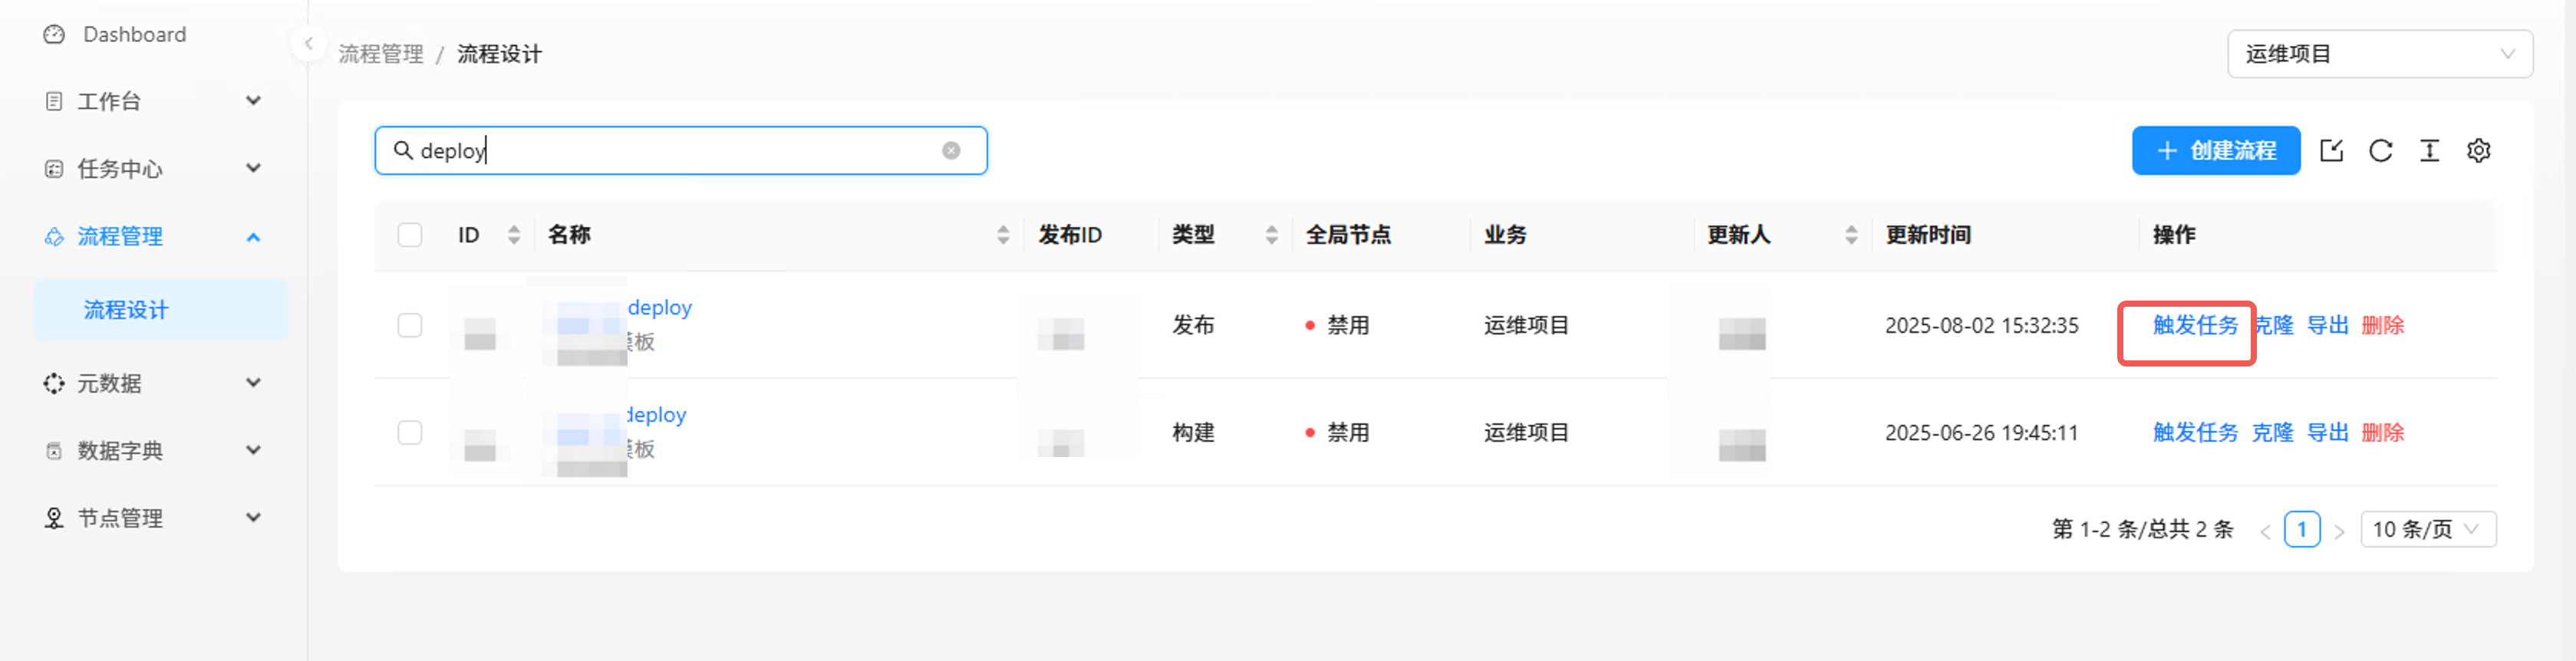This screenshot has width=2576, height=661.
Task: Click the refresh icon in table toolbar
Action: (x=2380, y=150)
